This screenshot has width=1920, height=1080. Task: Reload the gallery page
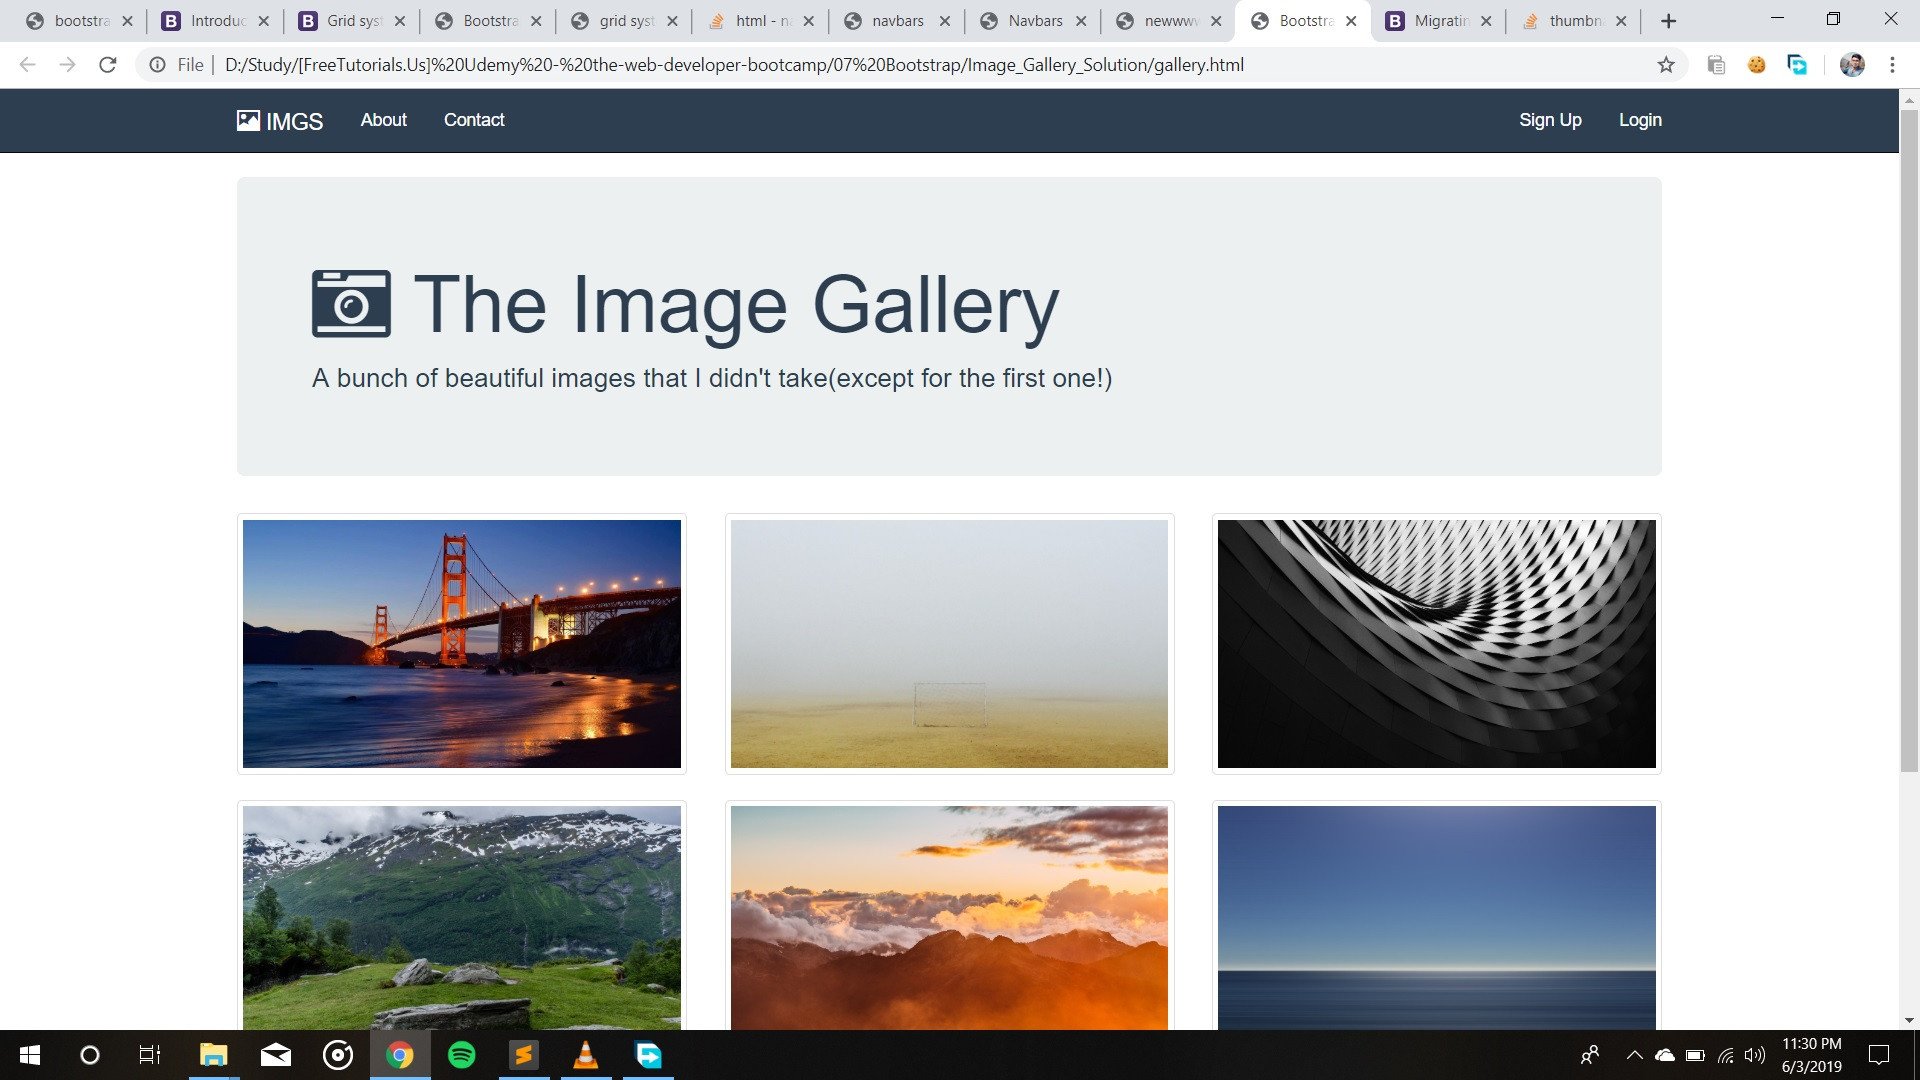[108, 65]
